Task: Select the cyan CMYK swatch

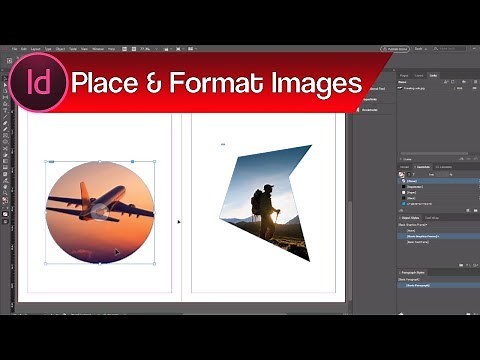Action: 438,204
